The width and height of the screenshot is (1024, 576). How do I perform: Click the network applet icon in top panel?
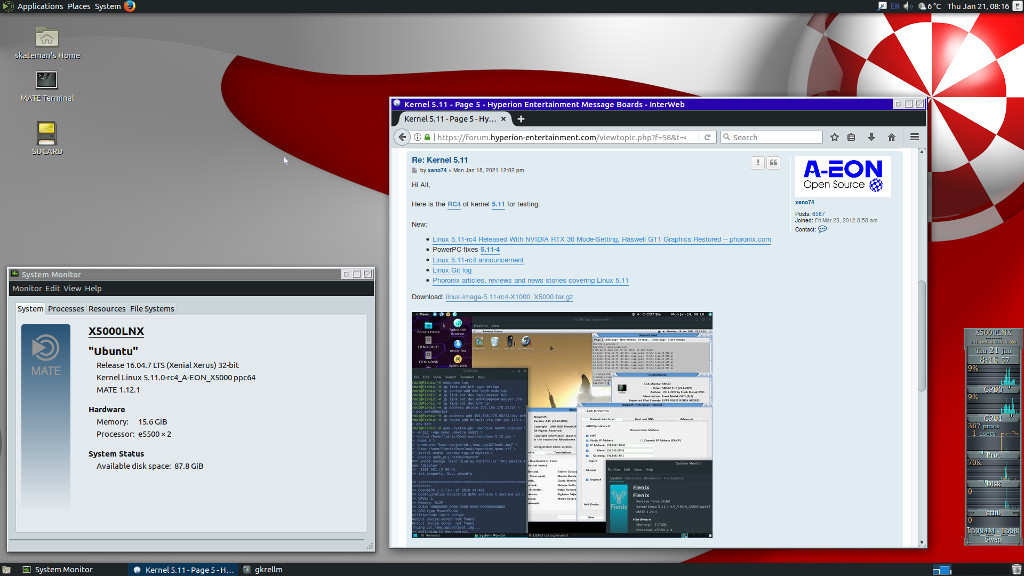tap(882, 7)
